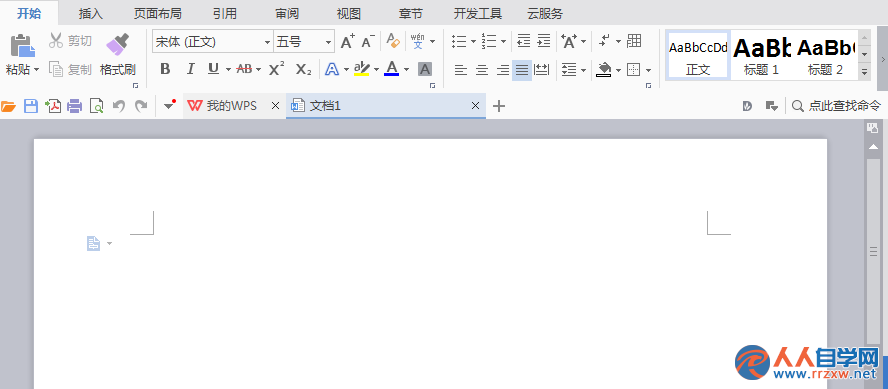Add a new document tab with plus
The height and width of the screenshot is (389, 888).
click(498, 106)
